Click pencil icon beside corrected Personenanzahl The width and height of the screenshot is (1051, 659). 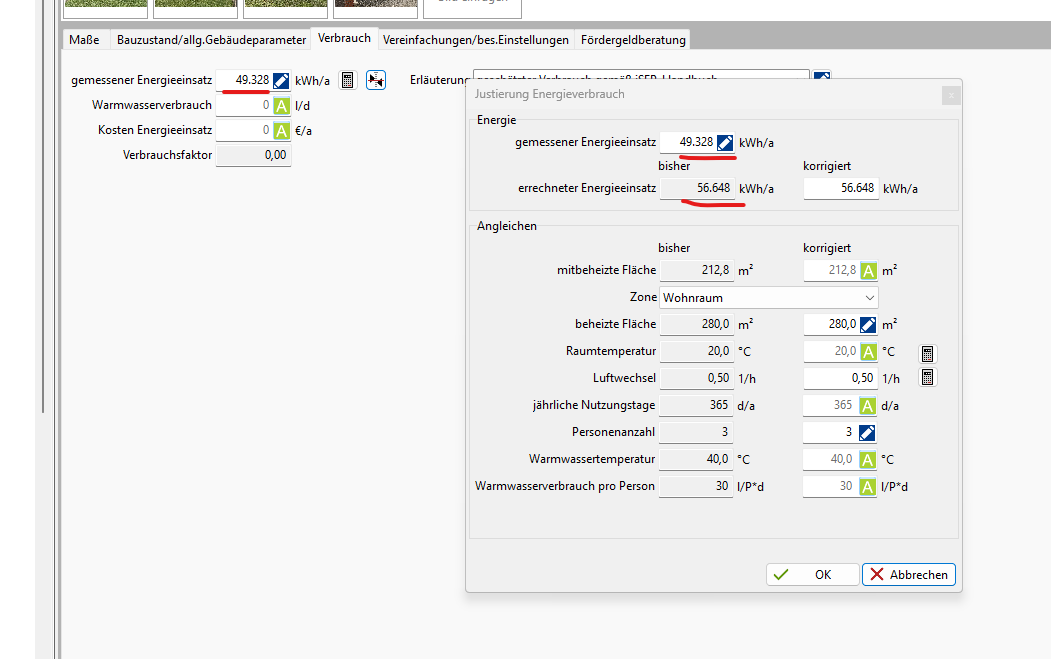tap(868, 432)
